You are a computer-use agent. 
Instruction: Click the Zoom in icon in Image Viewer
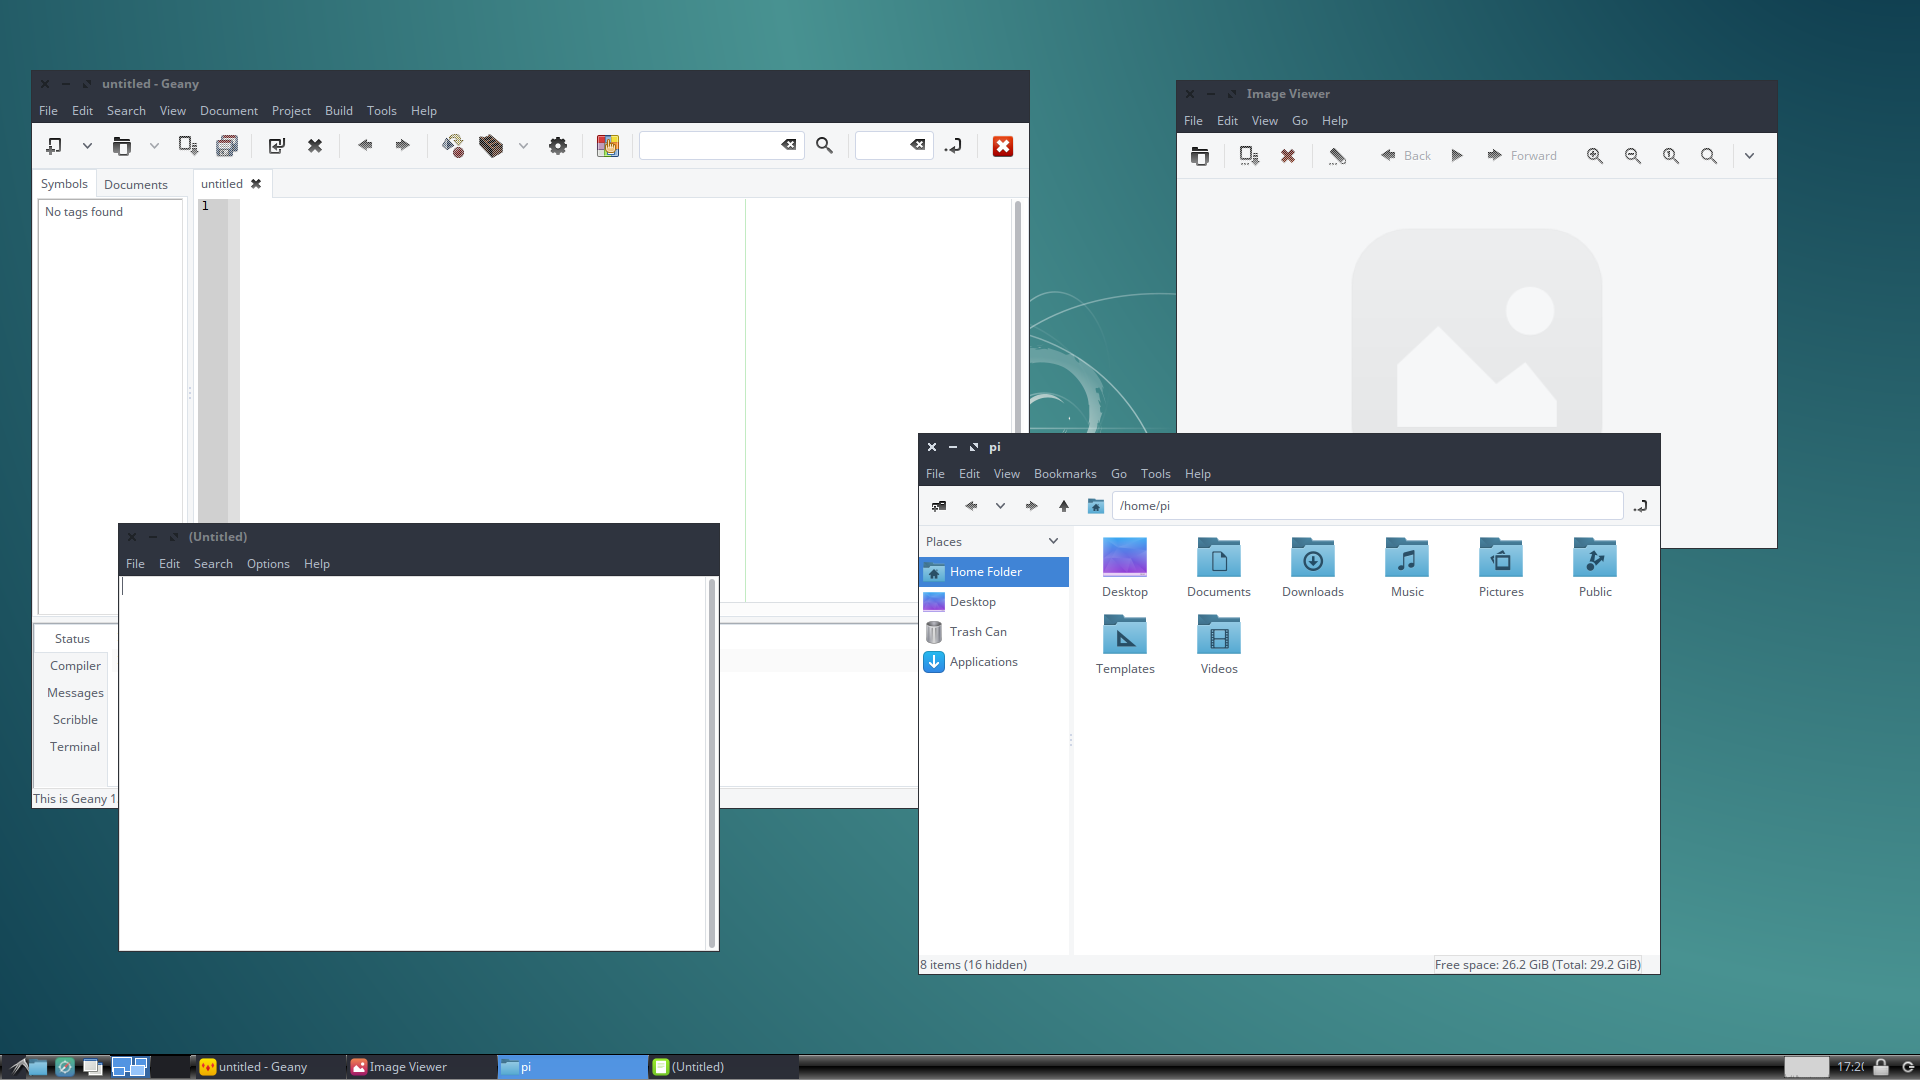(x=1595, y=156)
